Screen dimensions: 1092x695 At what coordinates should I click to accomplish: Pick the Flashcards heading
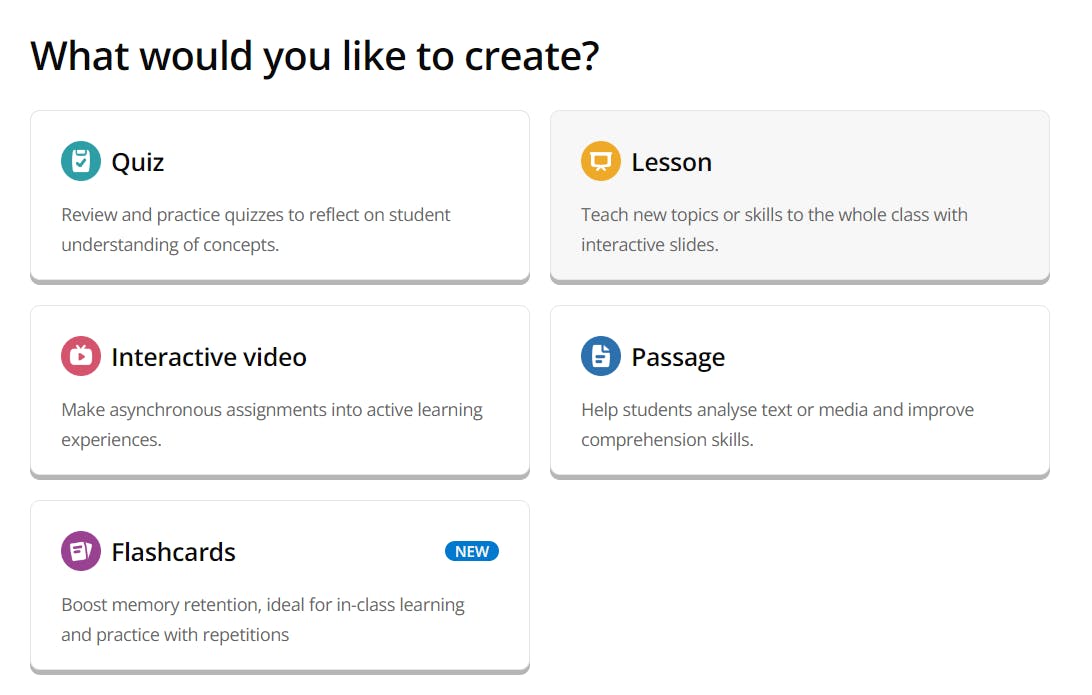173,552
